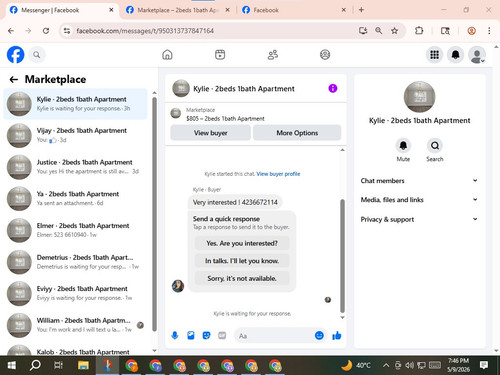
Task: Open purple conversation information icon
Action: click(x=333, y=88)
